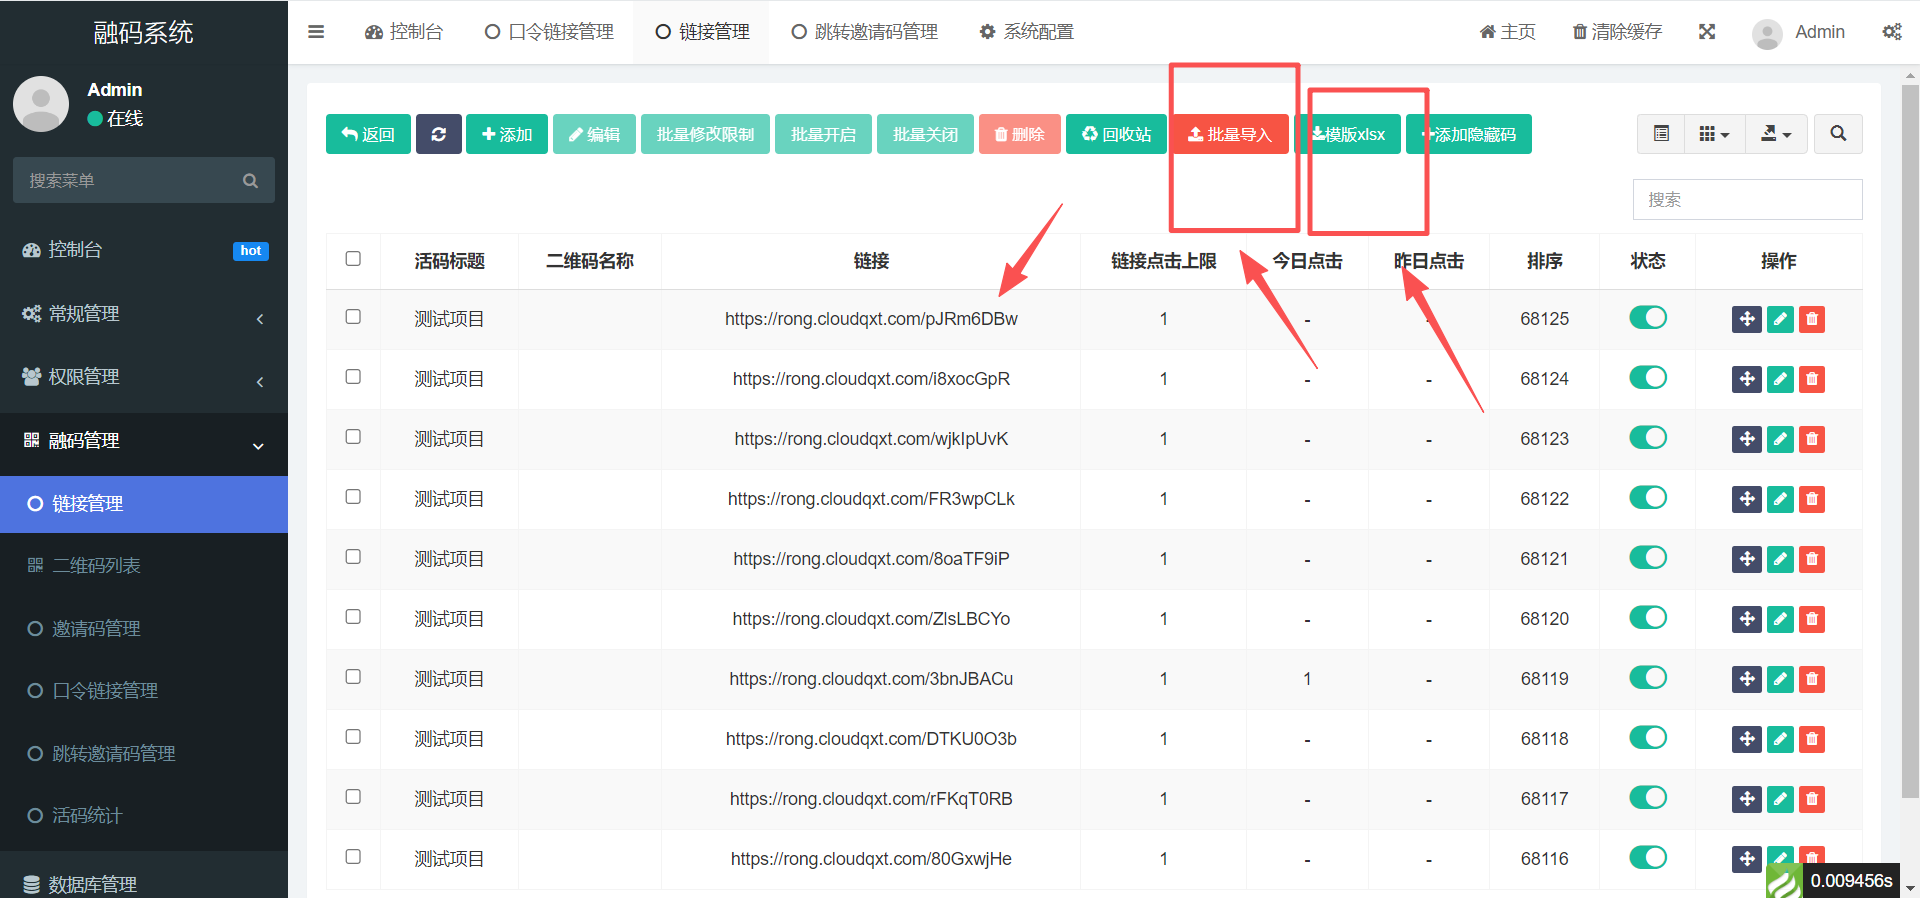The width and height of the screenshot is (1920, 898).
Task: Click the fullscreen expand icon in header
Action: pyautogui.click(x=1707, y=32)
